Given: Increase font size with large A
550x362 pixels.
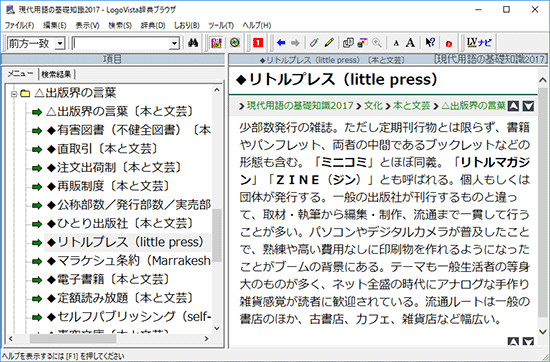Looking at the screenshot, I should click(x=410, y=43).
